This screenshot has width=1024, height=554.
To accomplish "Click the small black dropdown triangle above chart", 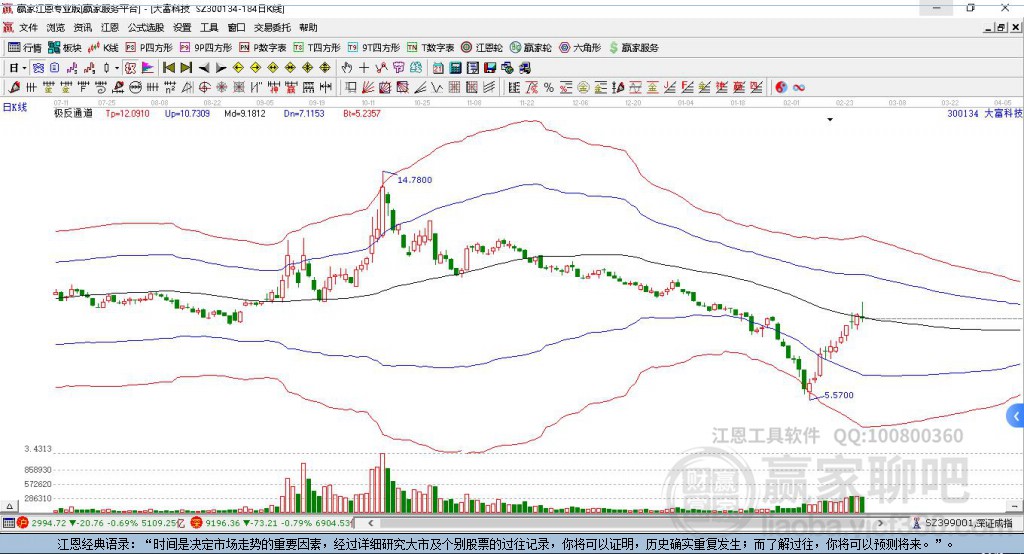I will 830,120.
